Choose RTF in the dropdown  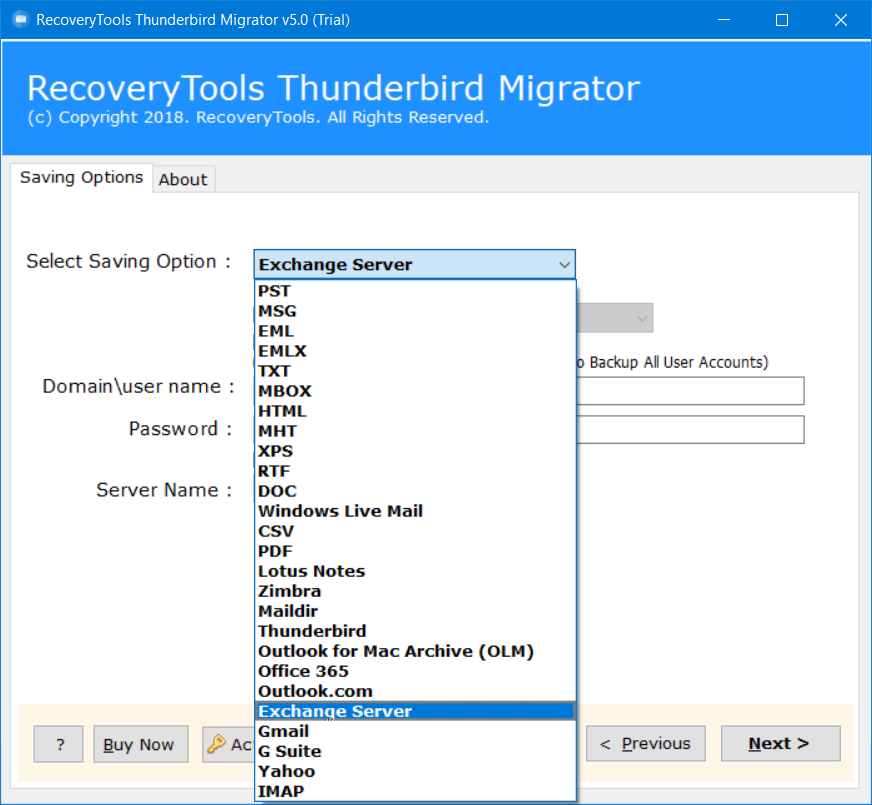click(415, 471)
